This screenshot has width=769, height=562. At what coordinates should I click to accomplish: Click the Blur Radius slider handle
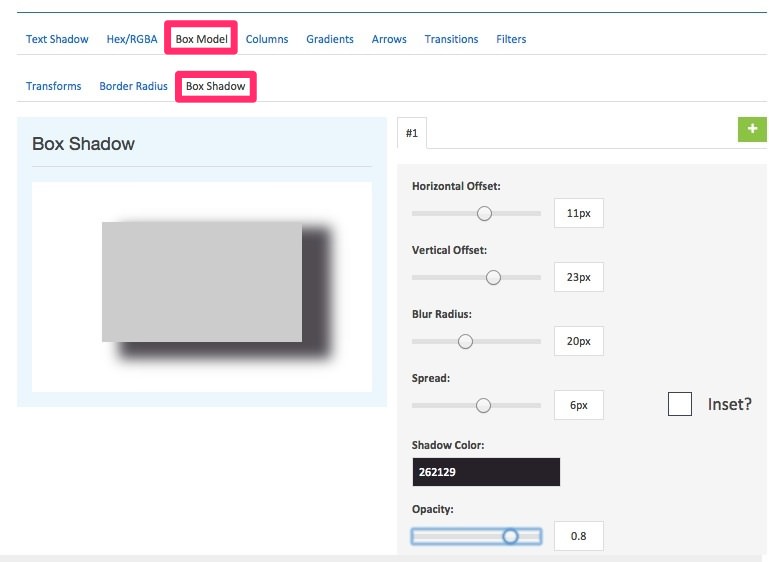[465, 341]
